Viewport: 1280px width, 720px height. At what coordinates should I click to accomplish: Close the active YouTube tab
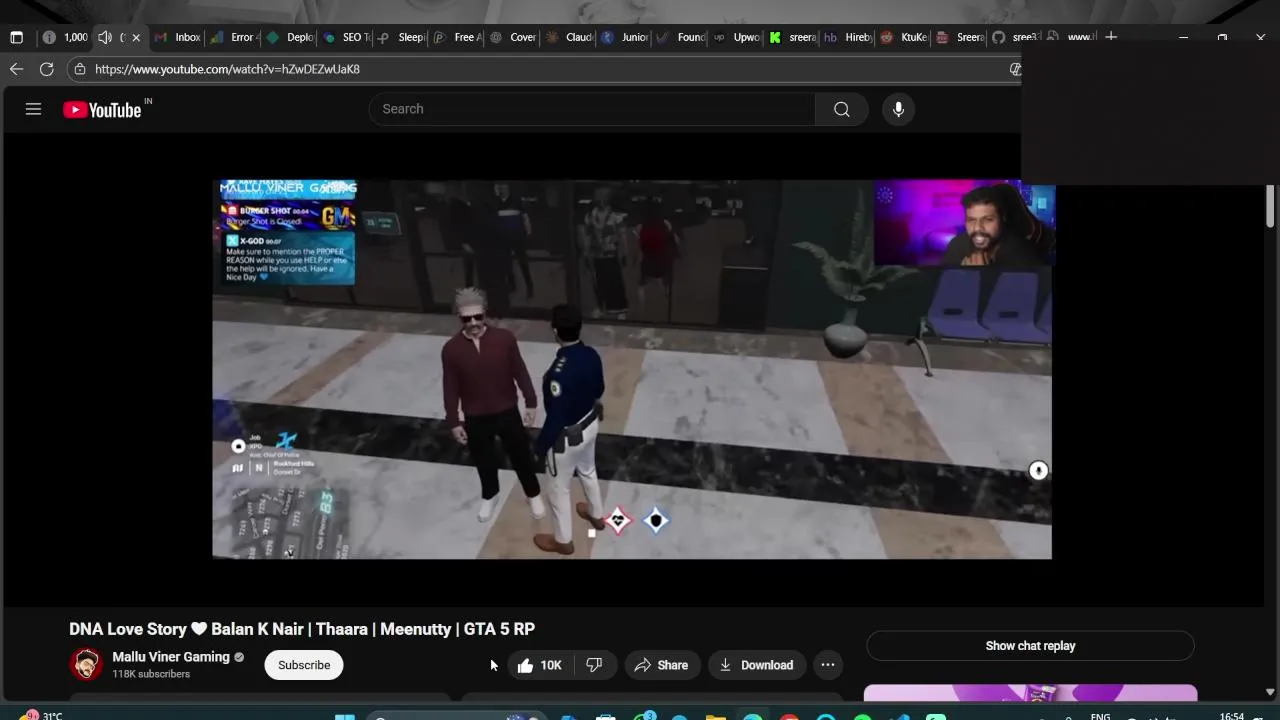(136, 37)
